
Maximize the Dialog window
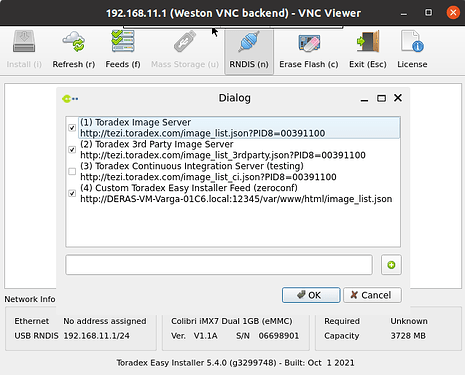381,98
